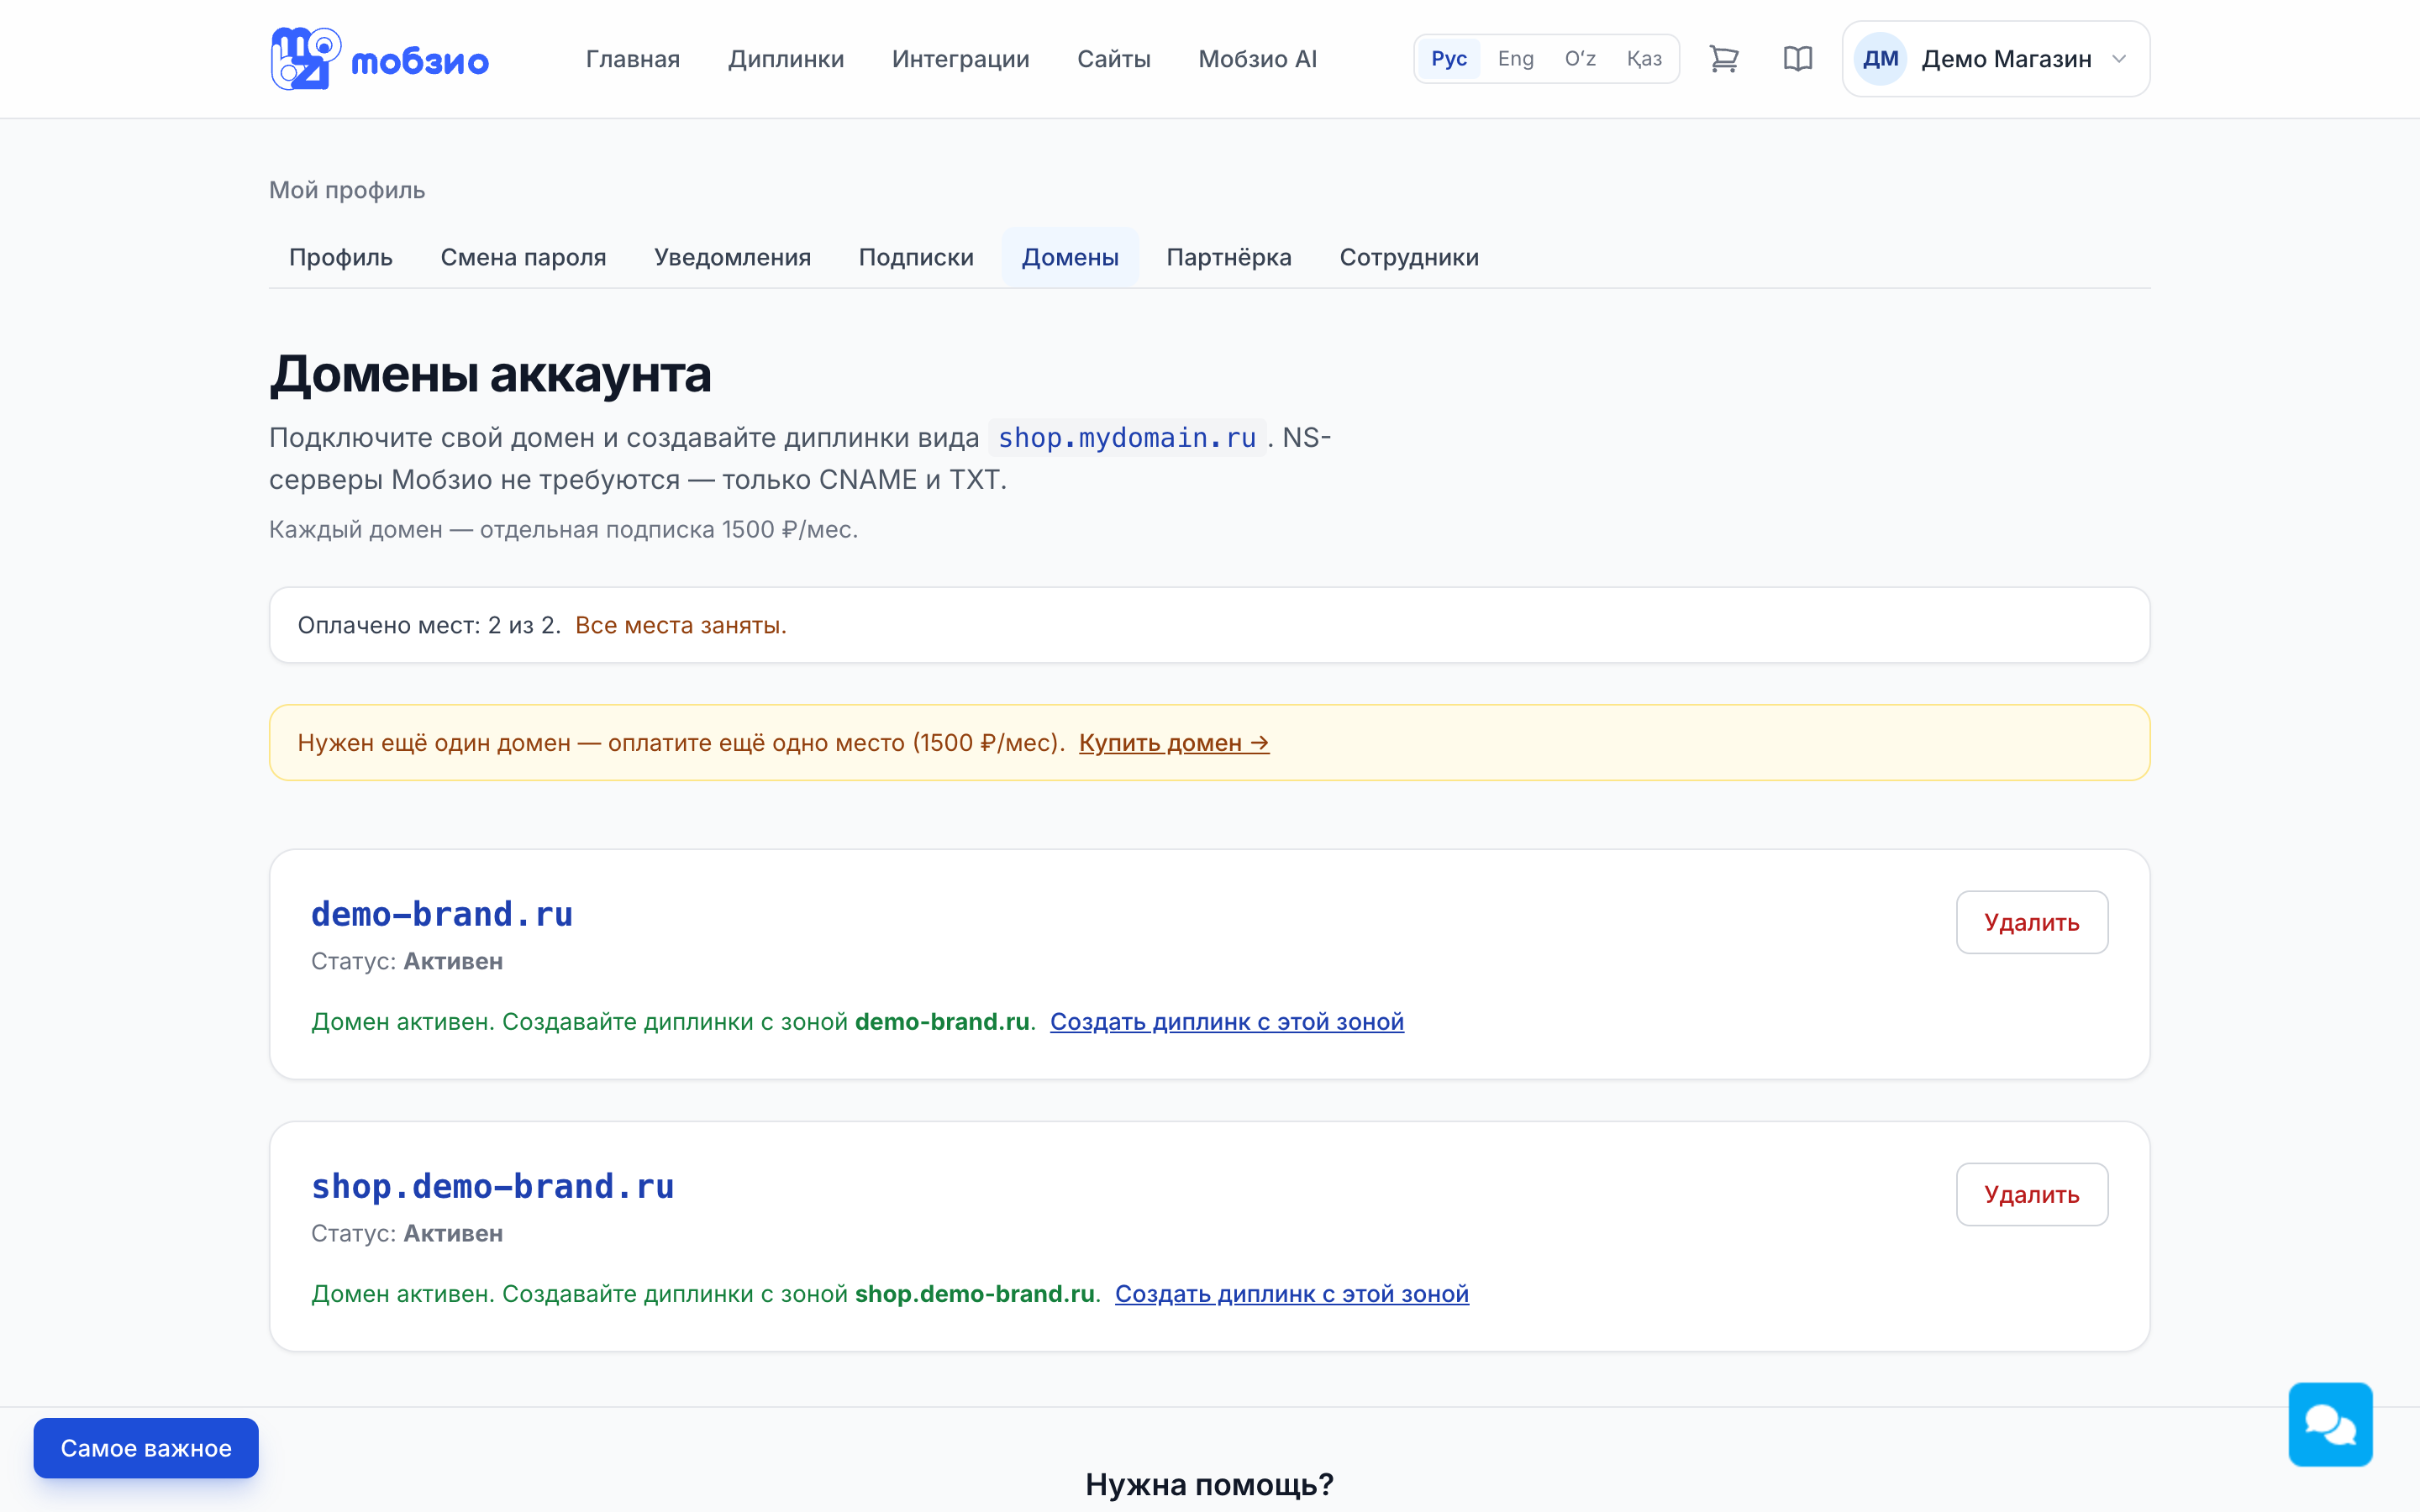2420x1512 pixels.
Task: Delete the shop.demo-brand.ru domain
Action: pos(2031,1194)
